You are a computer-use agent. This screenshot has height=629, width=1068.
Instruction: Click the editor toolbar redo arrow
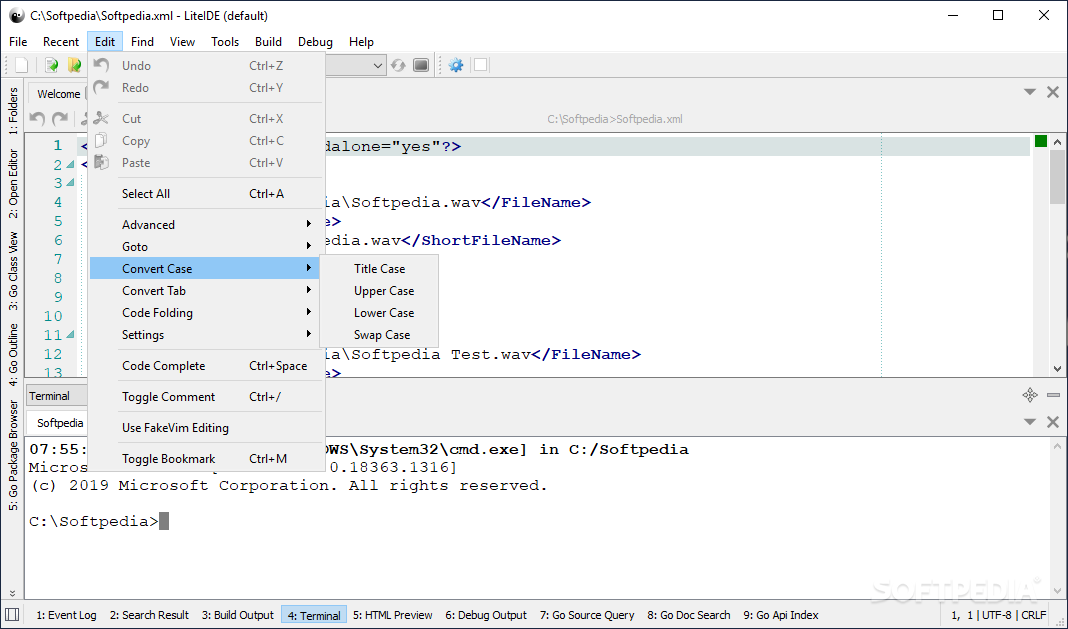[x=60, y=119]
